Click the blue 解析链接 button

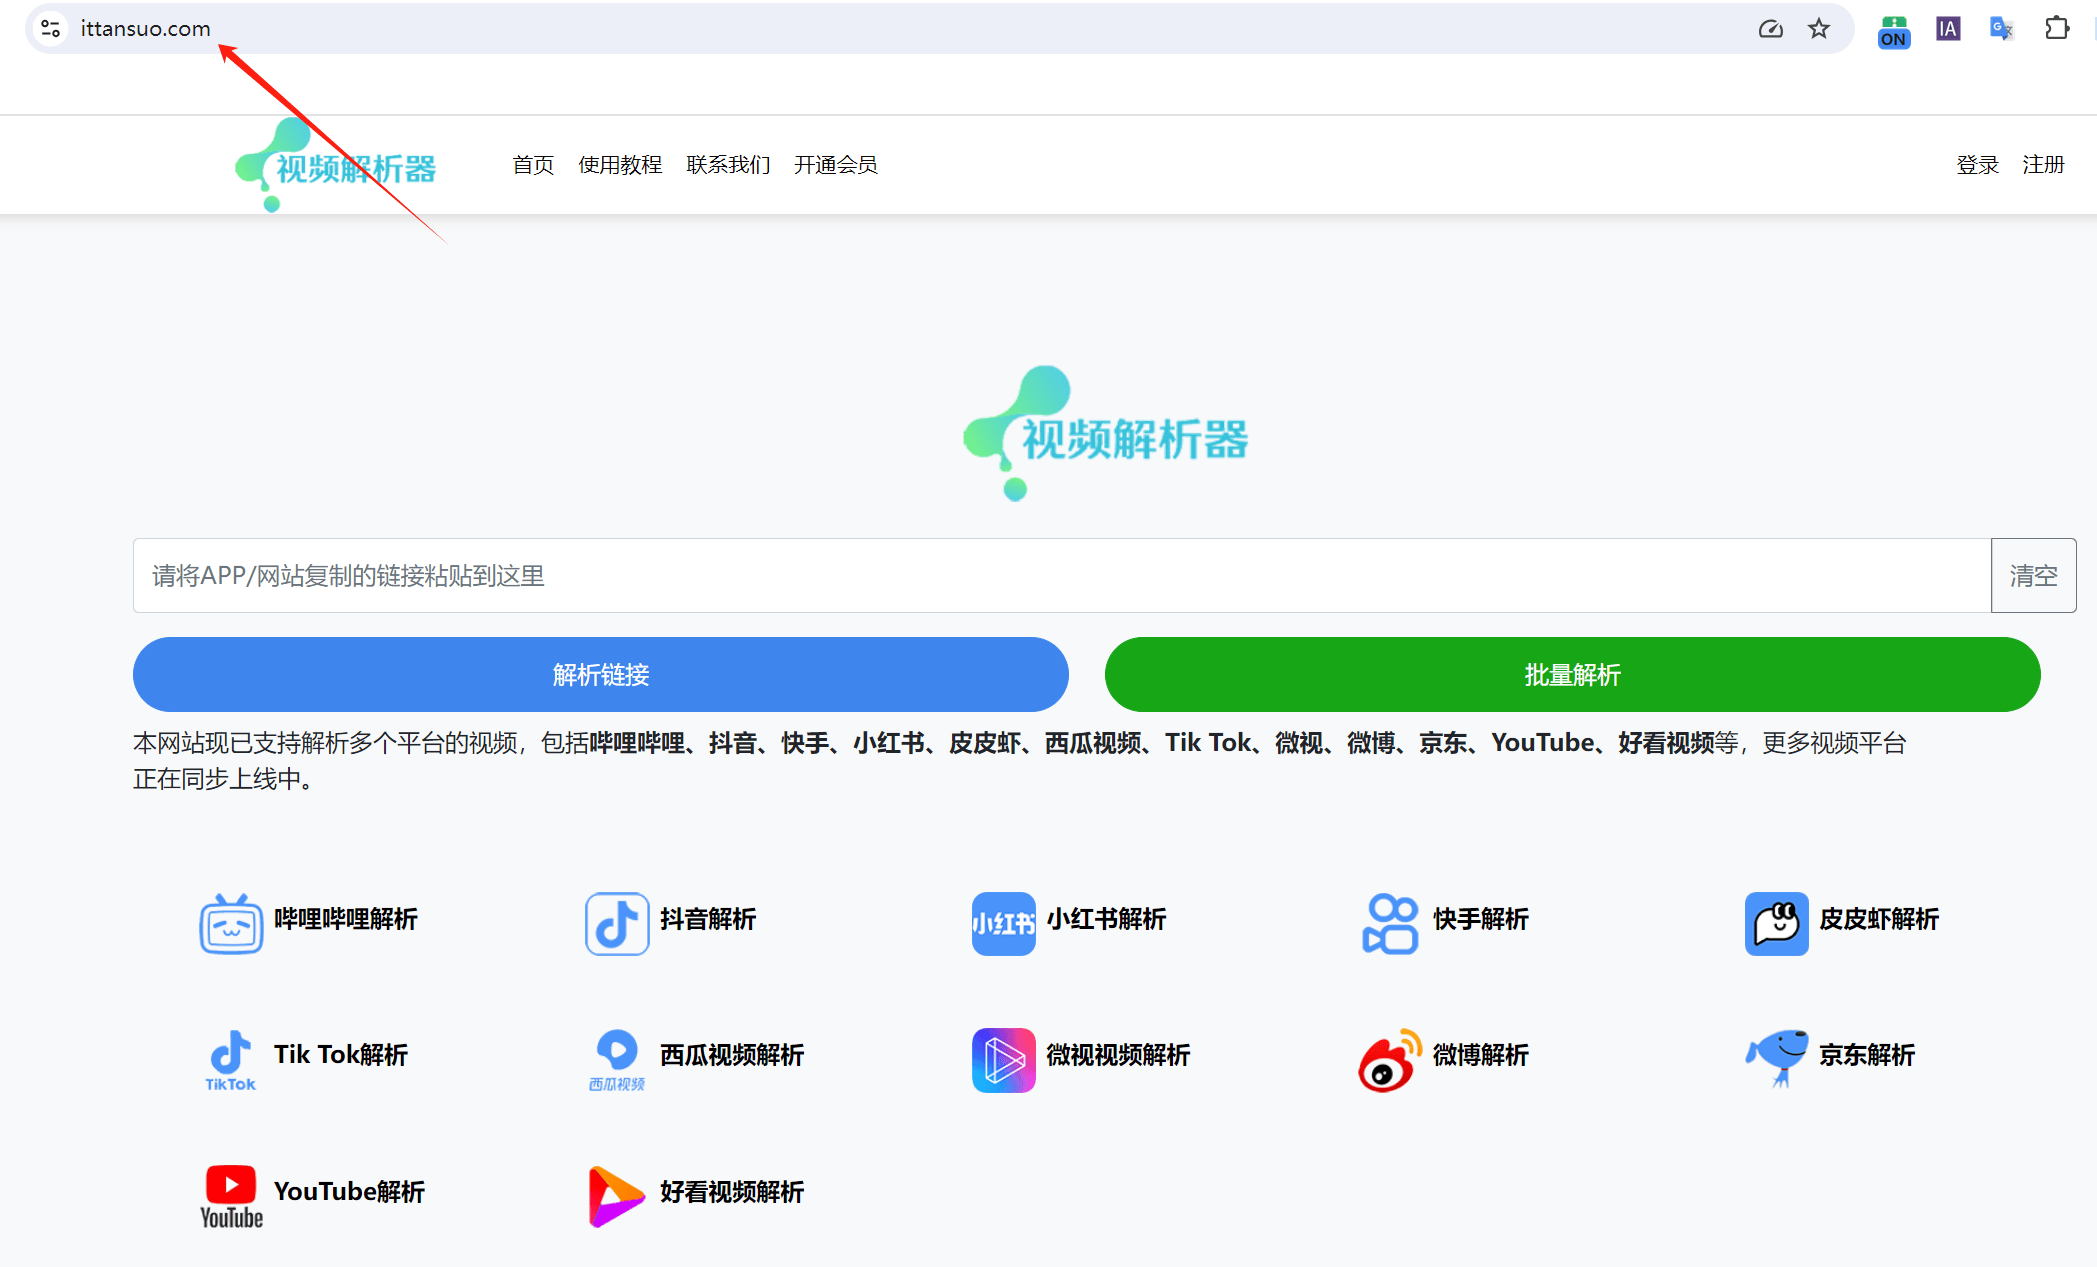coord(601,675)
